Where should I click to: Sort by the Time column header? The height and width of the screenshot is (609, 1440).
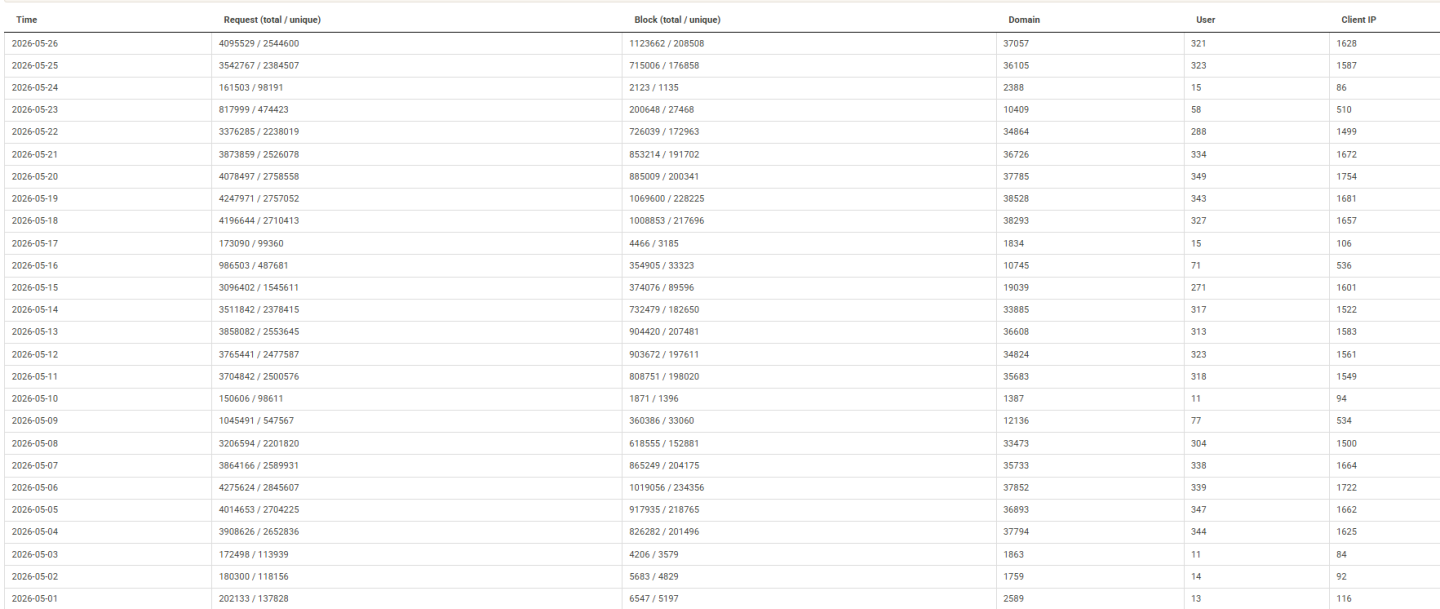[27, 20]
